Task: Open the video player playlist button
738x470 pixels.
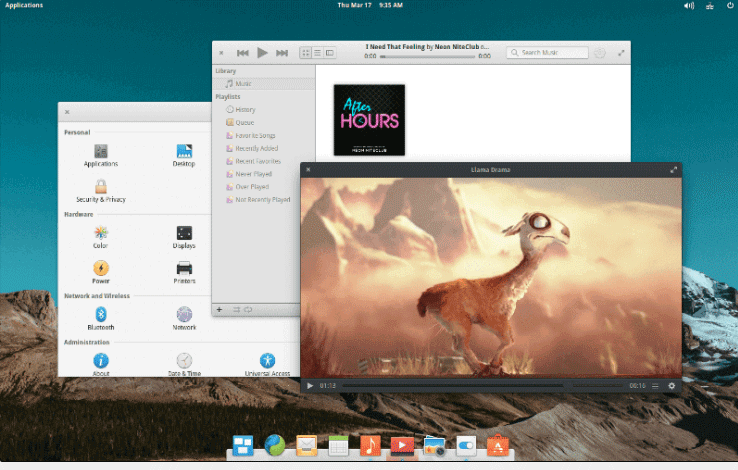Action: [655, 386]
